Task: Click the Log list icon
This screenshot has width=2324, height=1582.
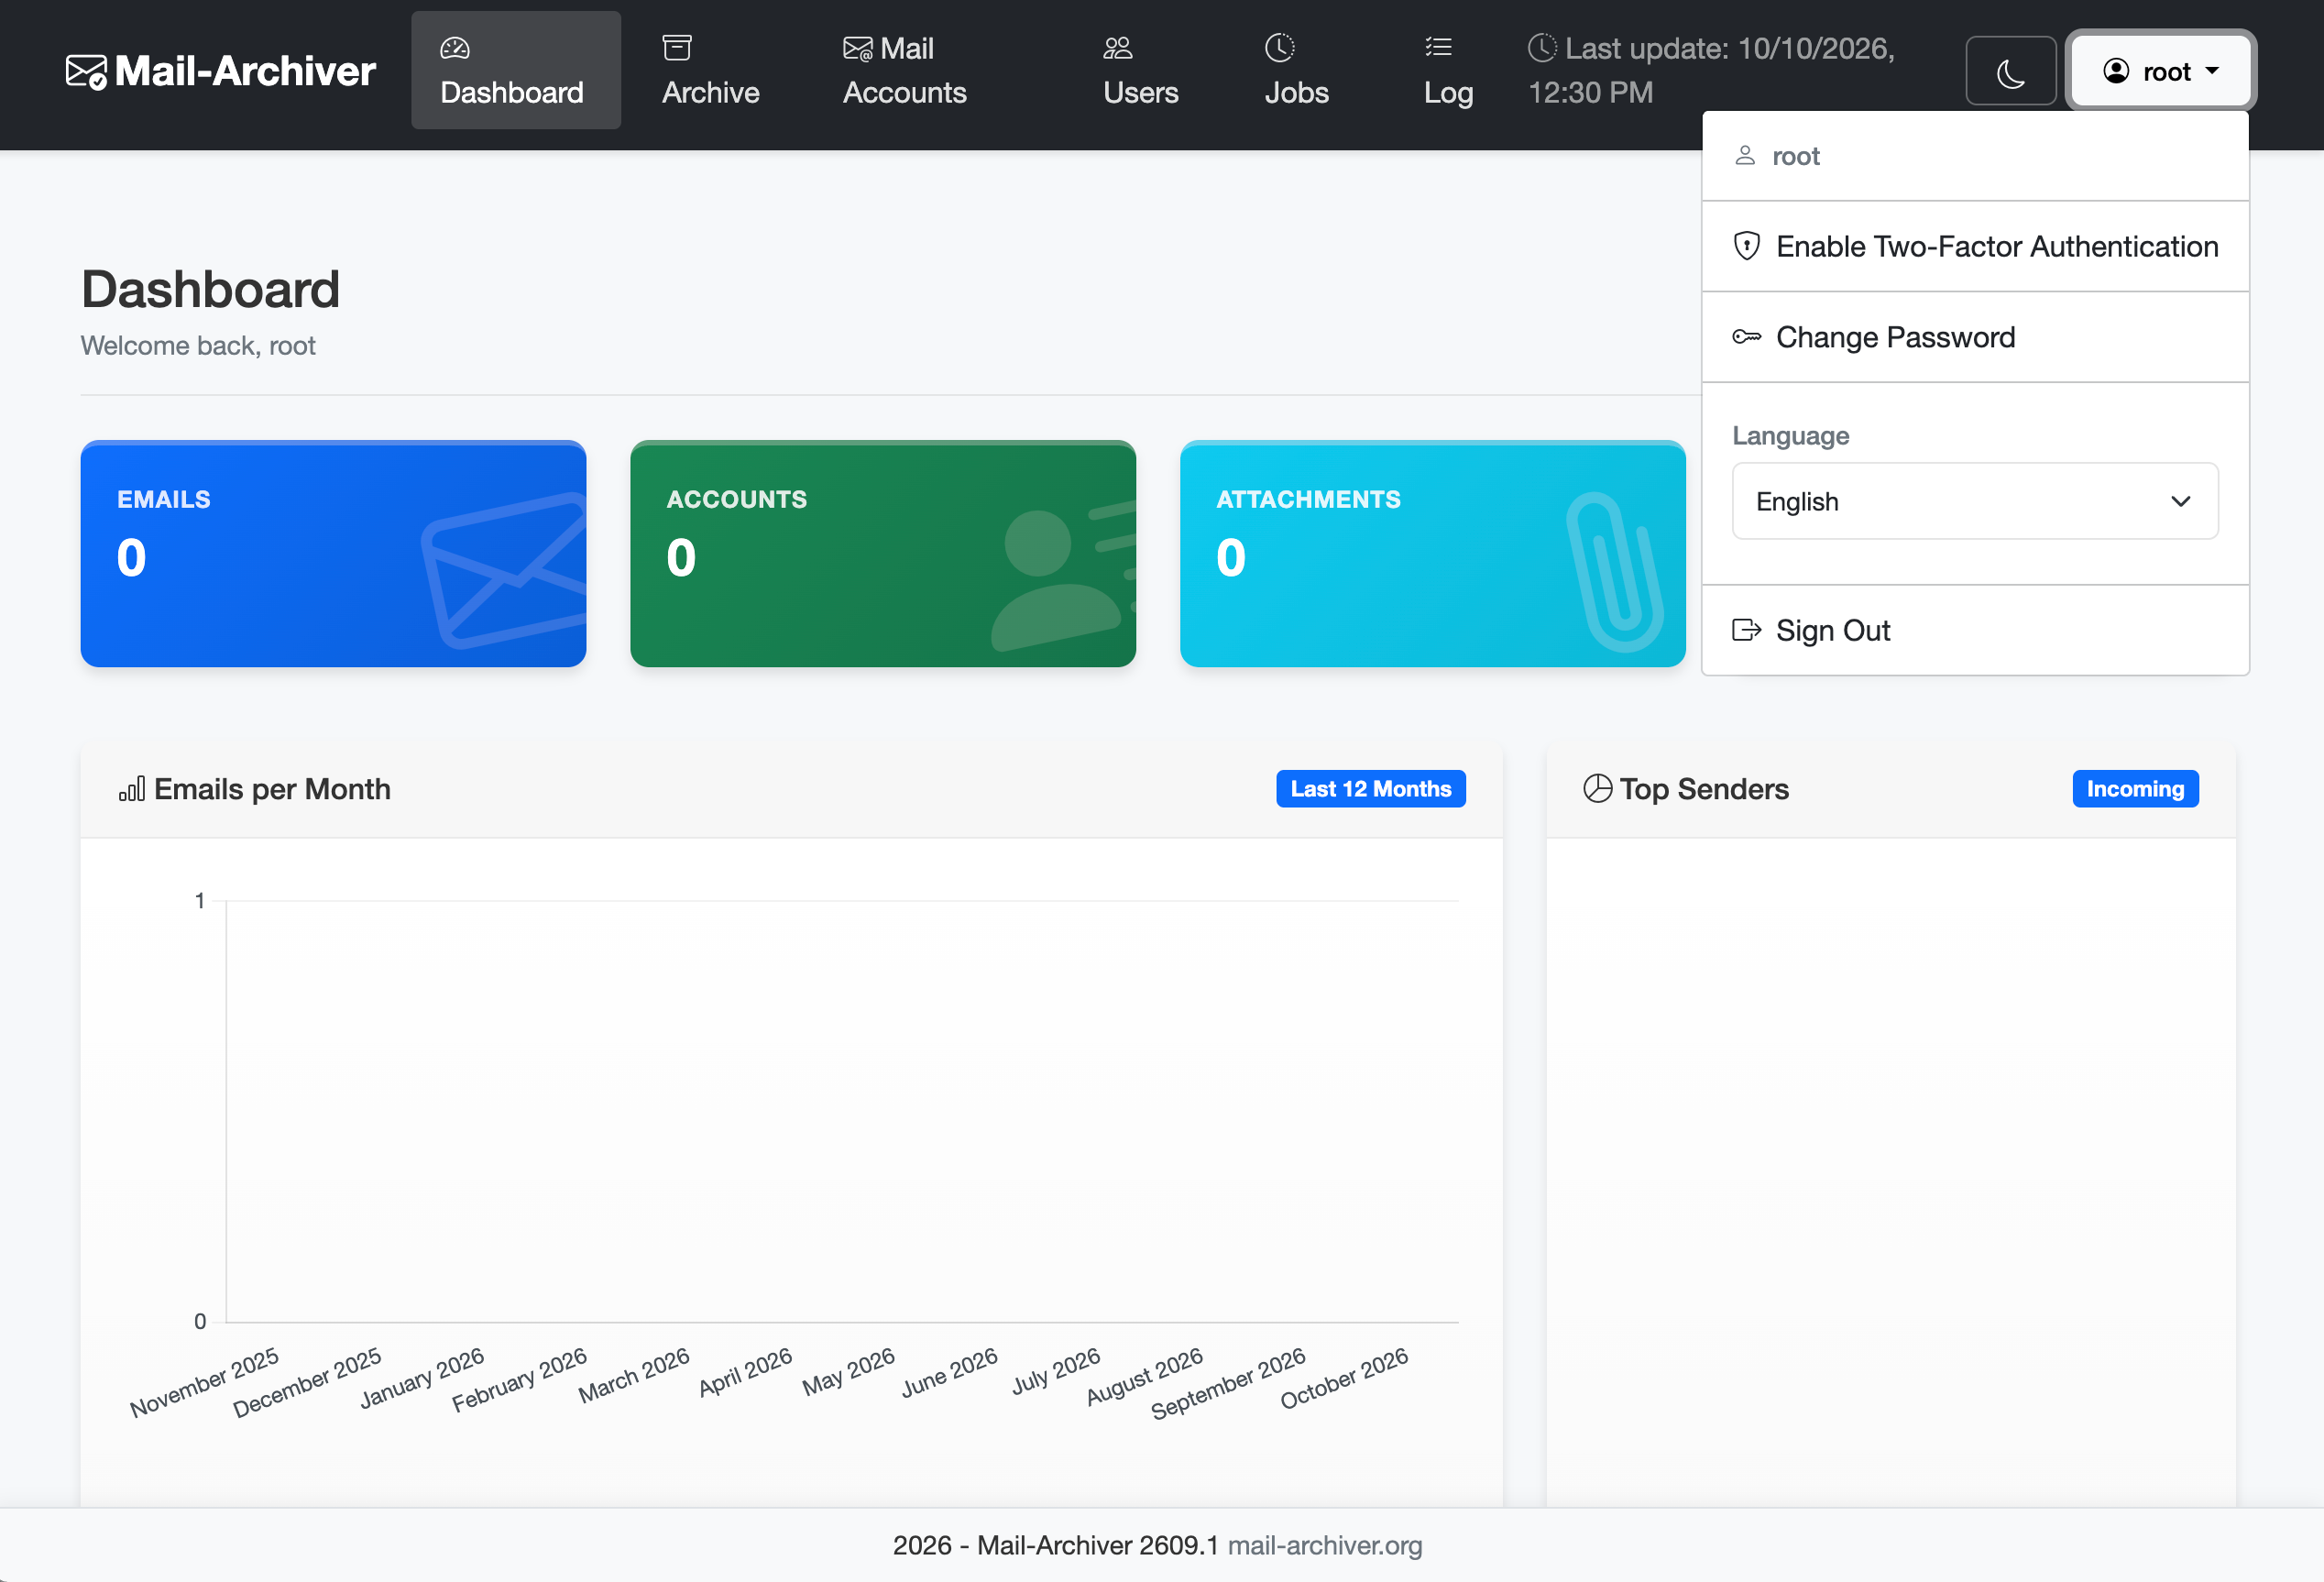Action: (1439, 47)
